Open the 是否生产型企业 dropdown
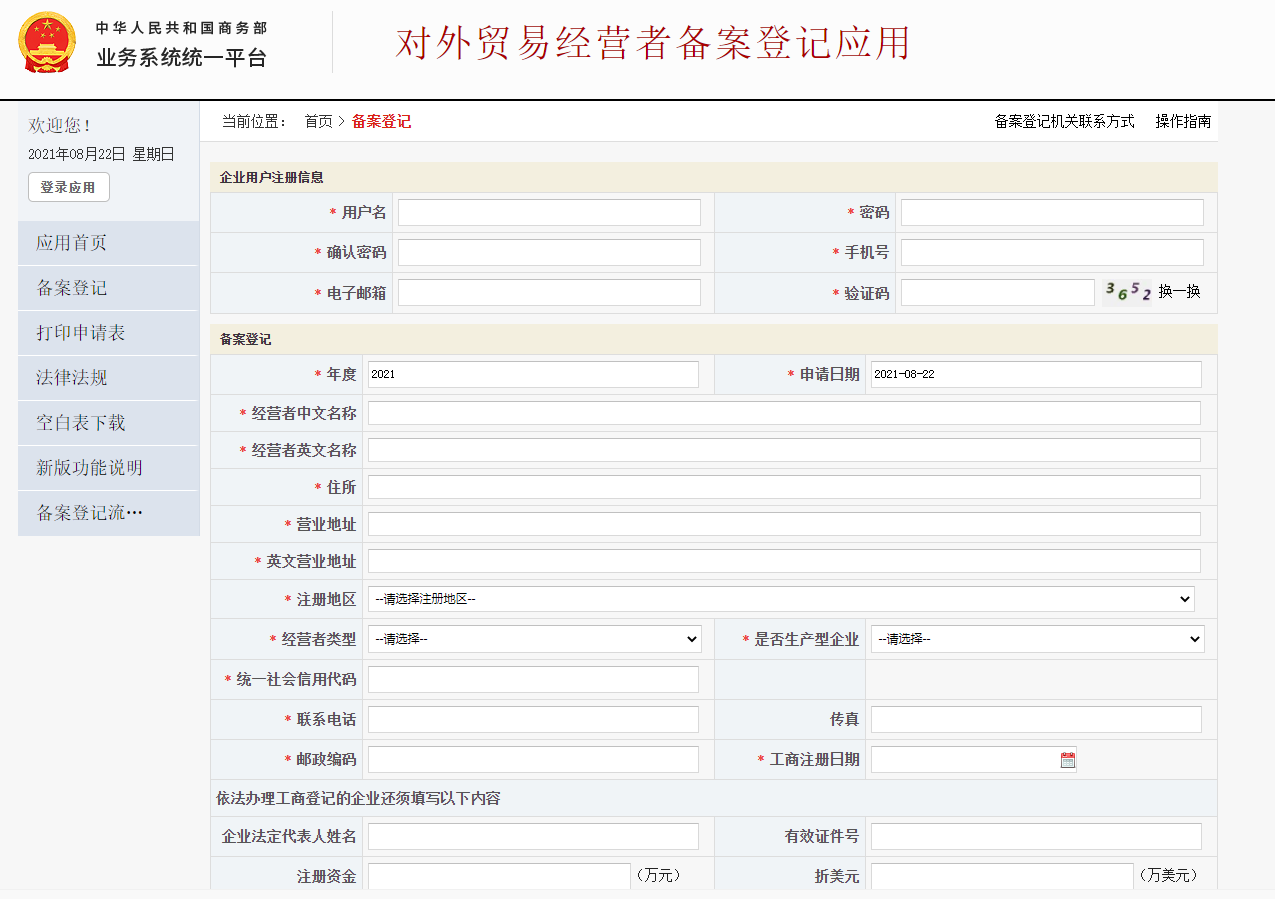Image resolution: width=1275 pixels, height=899 pixels. click(x=1037, y=639)
